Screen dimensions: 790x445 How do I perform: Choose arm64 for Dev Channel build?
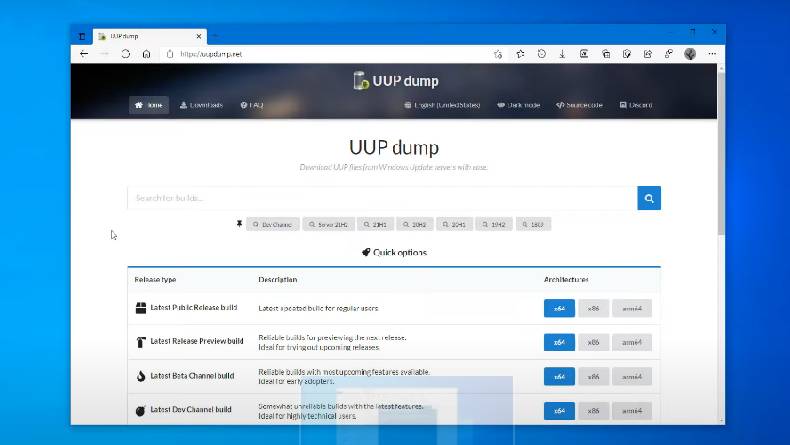tap(632, 411)
